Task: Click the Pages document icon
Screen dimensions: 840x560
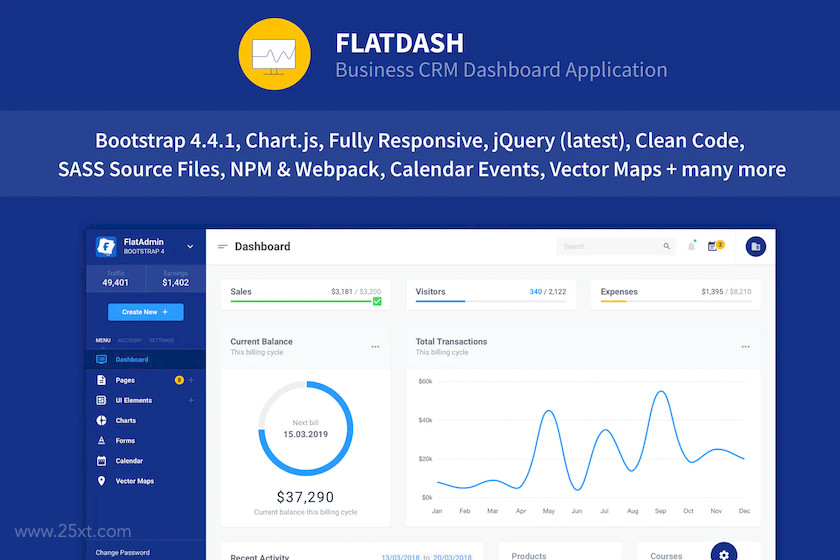Action: (x=101, y=380)
